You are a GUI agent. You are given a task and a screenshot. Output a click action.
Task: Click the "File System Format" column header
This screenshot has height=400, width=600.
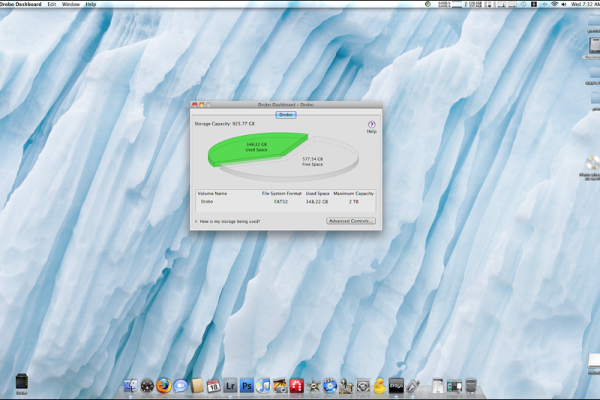coord(282,193)
